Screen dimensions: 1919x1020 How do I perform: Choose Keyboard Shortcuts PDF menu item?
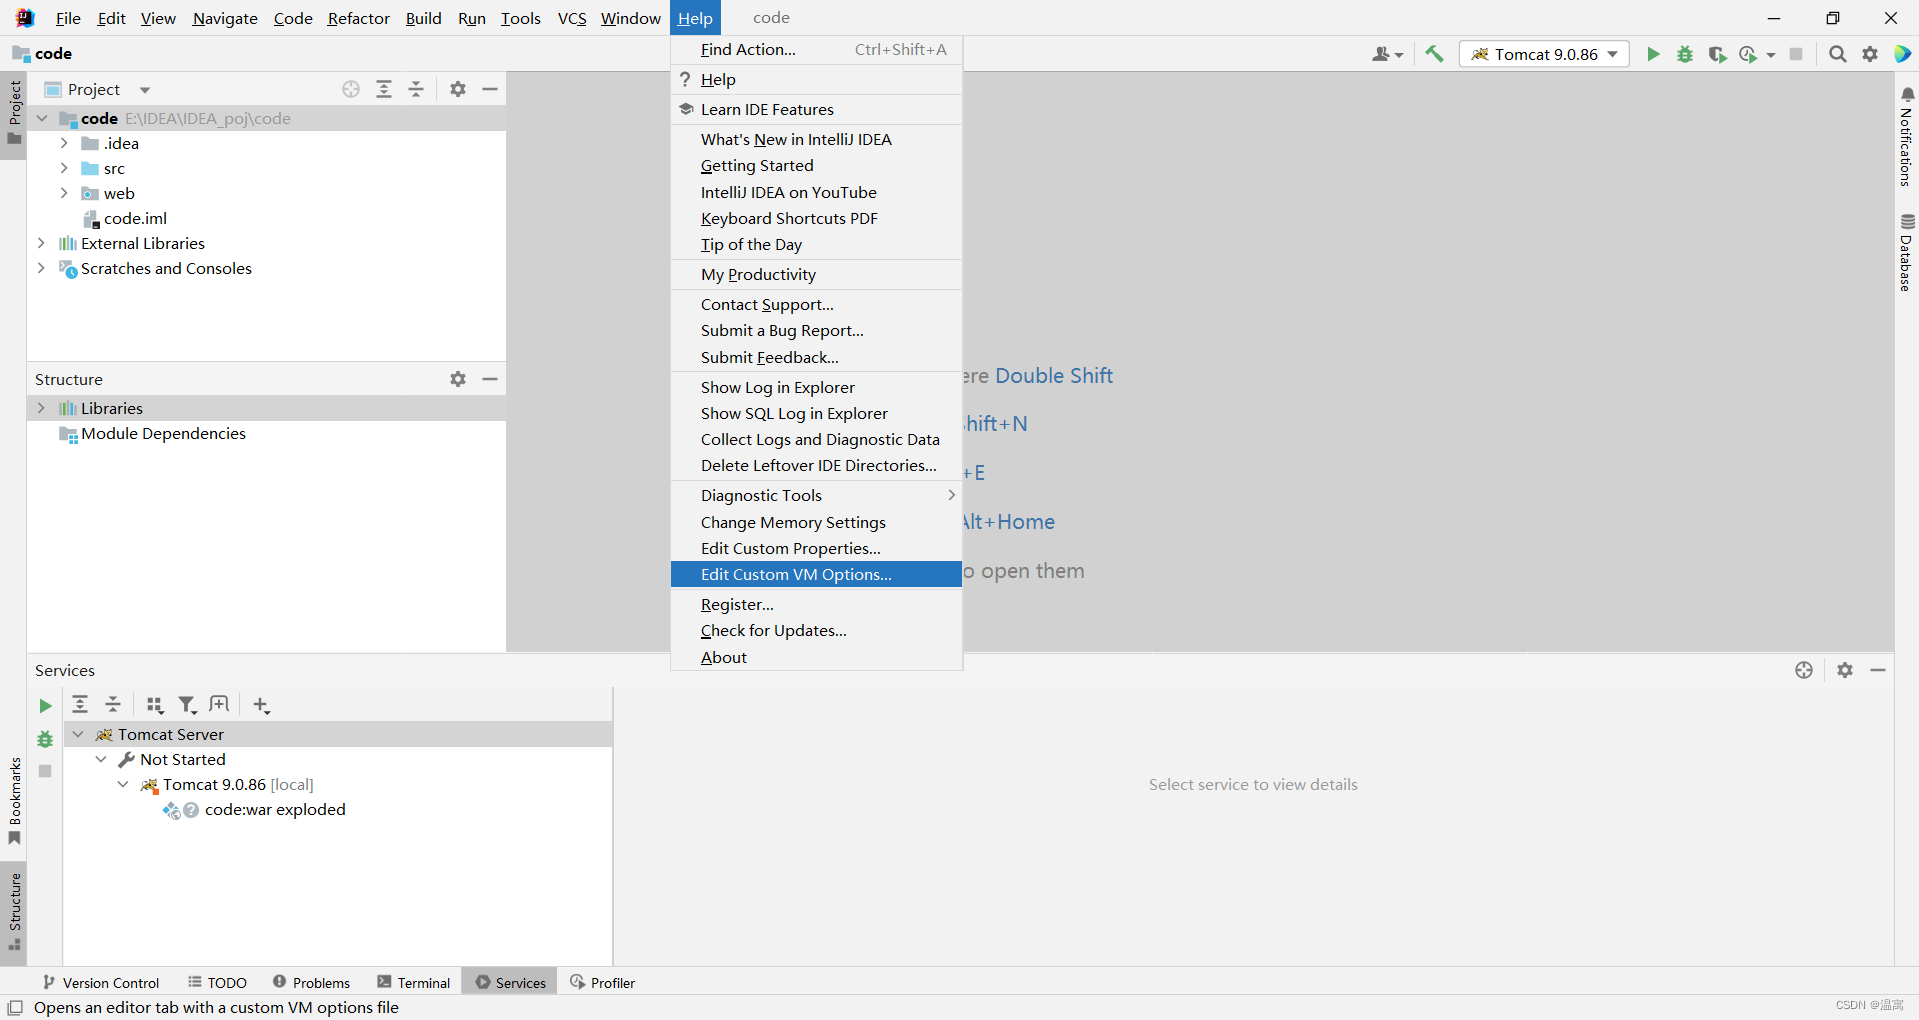[x=816, y=218]
